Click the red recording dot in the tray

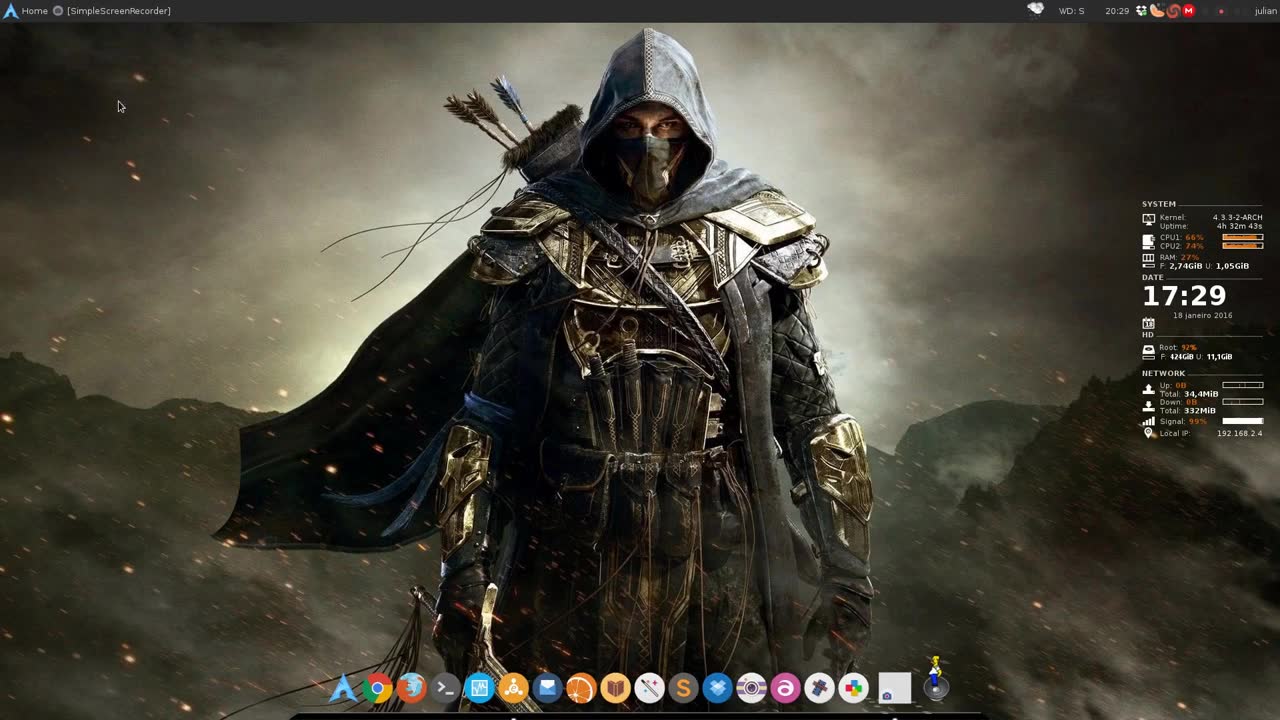click(1220, 12)
